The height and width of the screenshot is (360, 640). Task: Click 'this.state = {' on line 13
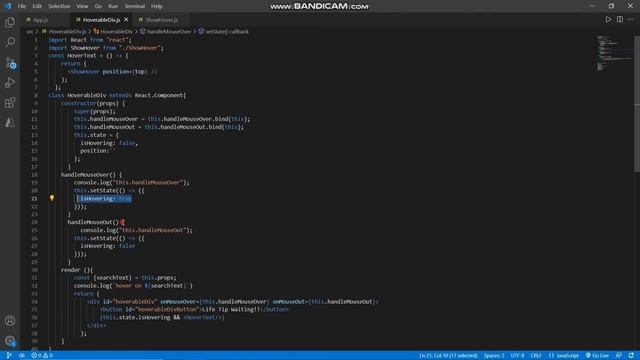96,135
